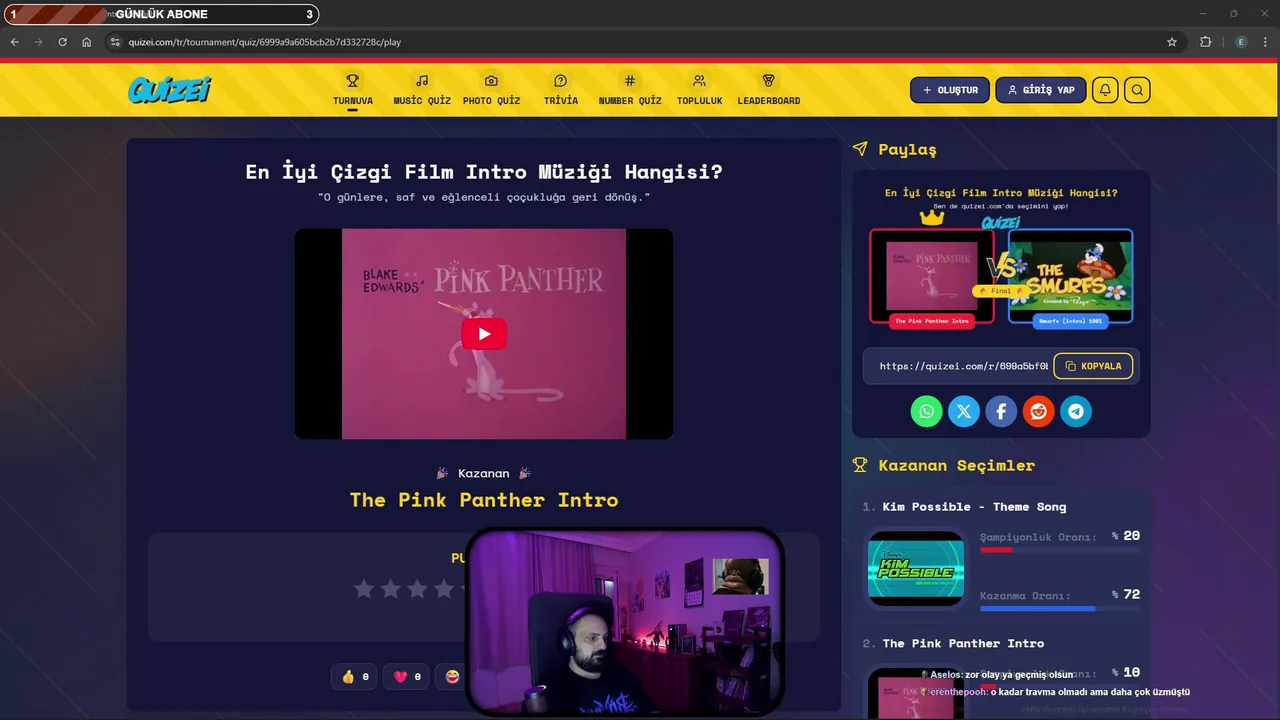
Task: Copy the share link with Kopyala
Action: tap(1093, 366)
